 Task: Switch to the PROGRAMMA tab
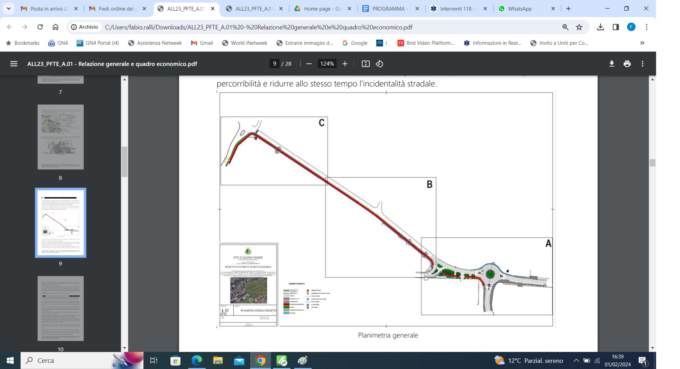click(x=390, y=9)
